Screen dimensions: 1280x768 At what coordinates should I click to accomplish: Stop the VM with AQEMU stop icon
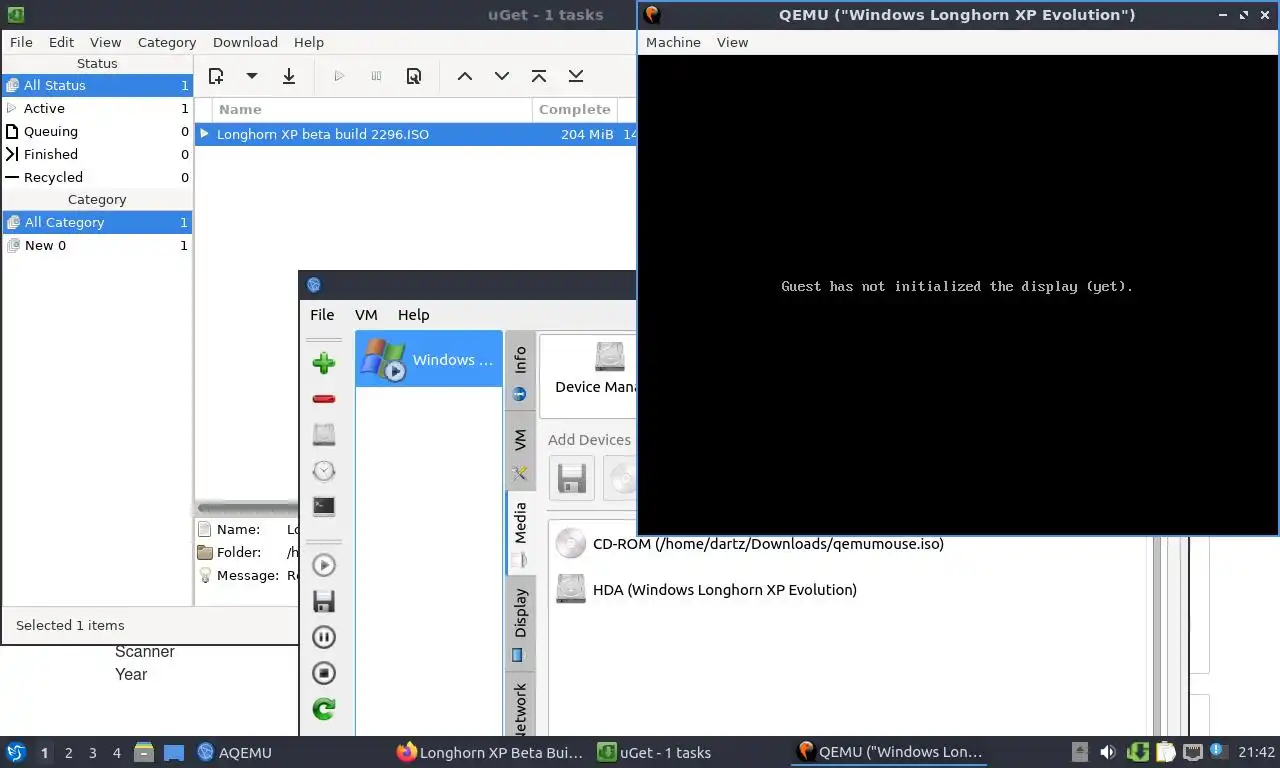click(323, 673)
